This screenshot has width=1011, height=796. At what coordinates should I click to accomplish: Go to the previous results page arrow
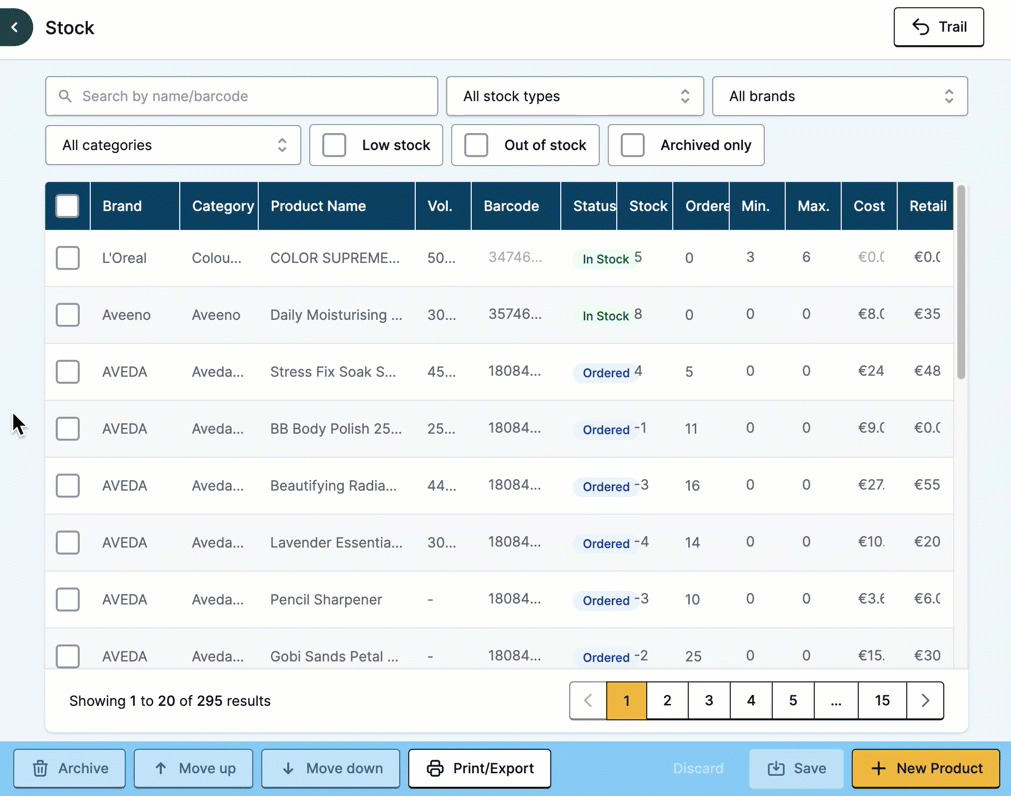588,701
